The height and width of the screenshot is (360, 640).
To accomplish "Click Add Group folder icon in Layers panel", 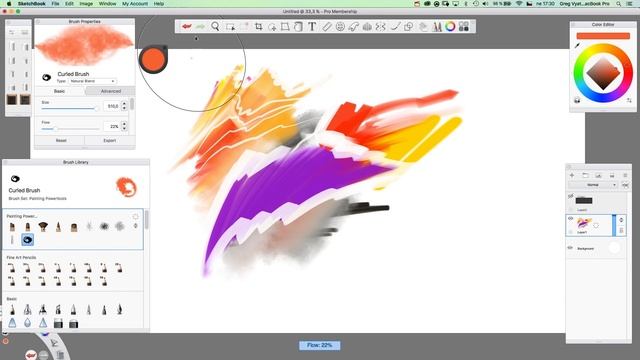I will click(x=585, y=175).
